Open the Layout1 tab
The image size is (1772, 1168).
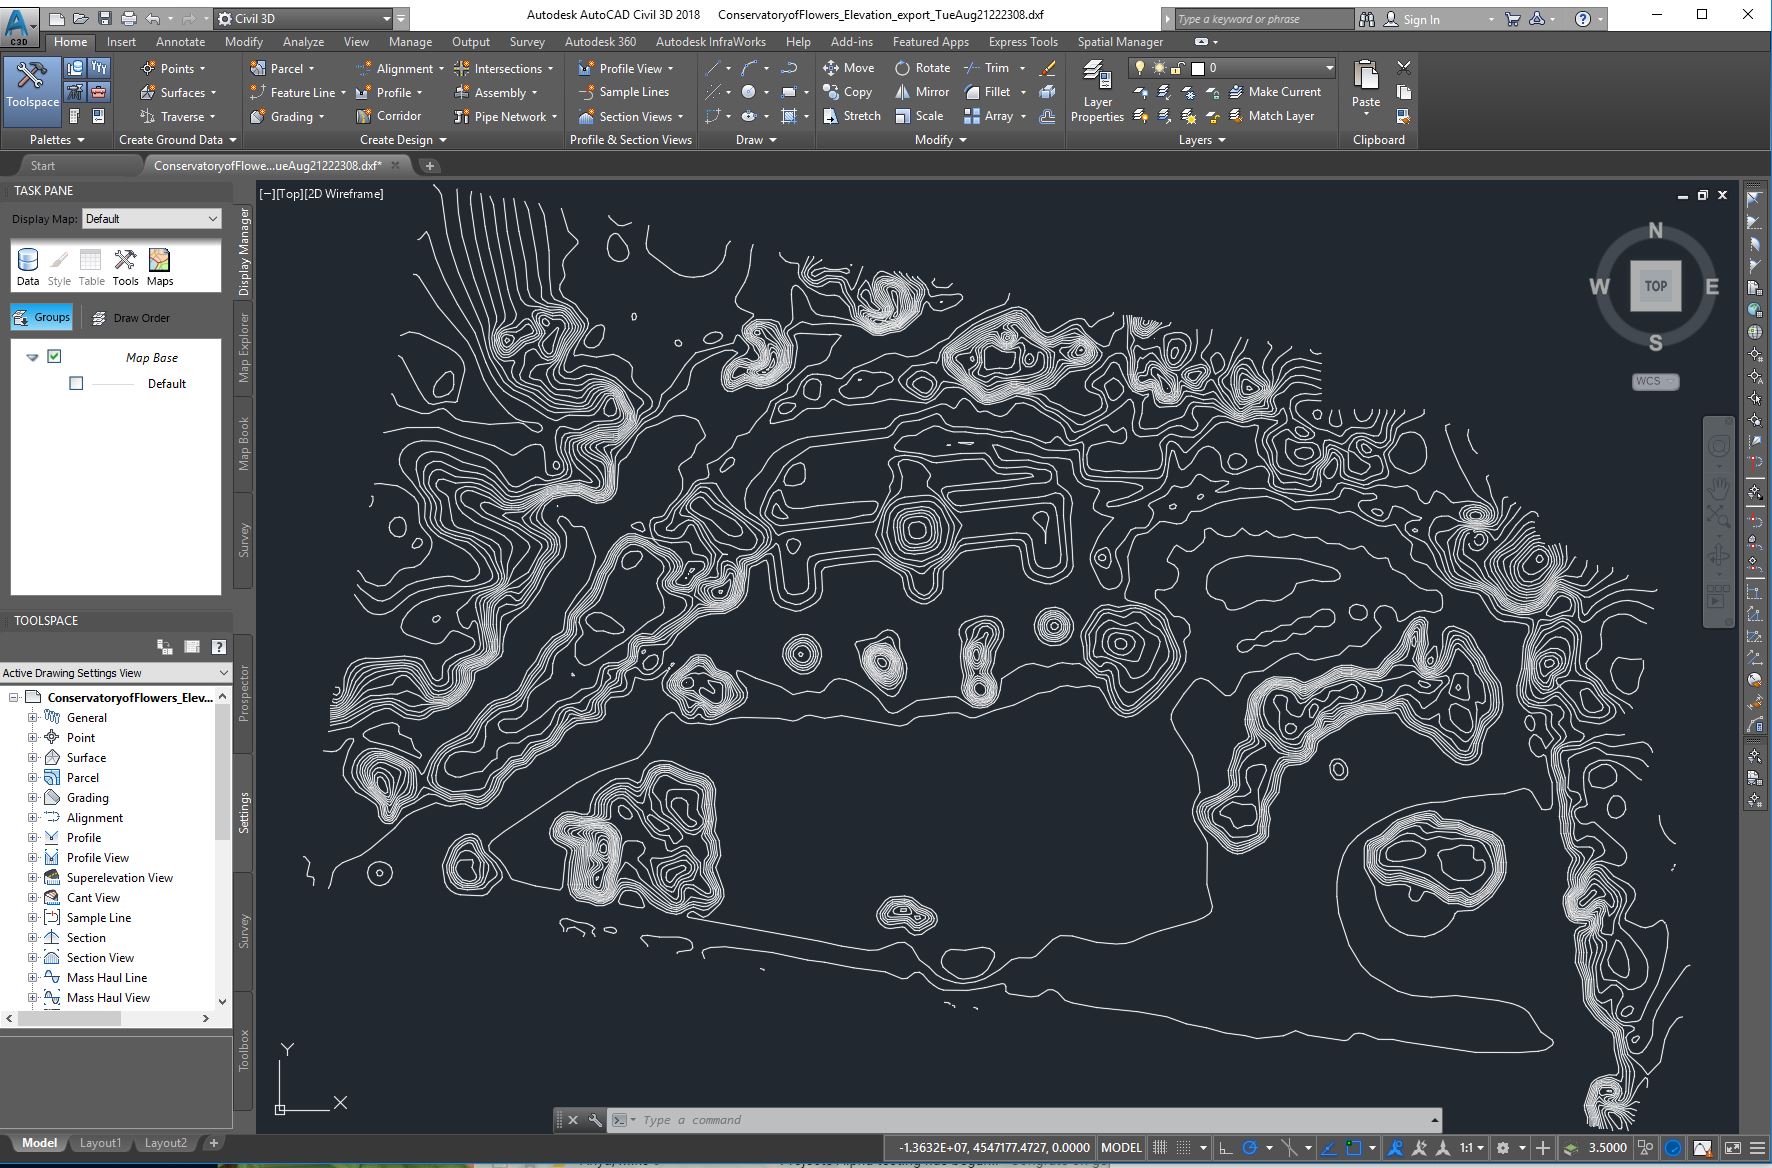tap(100, 1142)
